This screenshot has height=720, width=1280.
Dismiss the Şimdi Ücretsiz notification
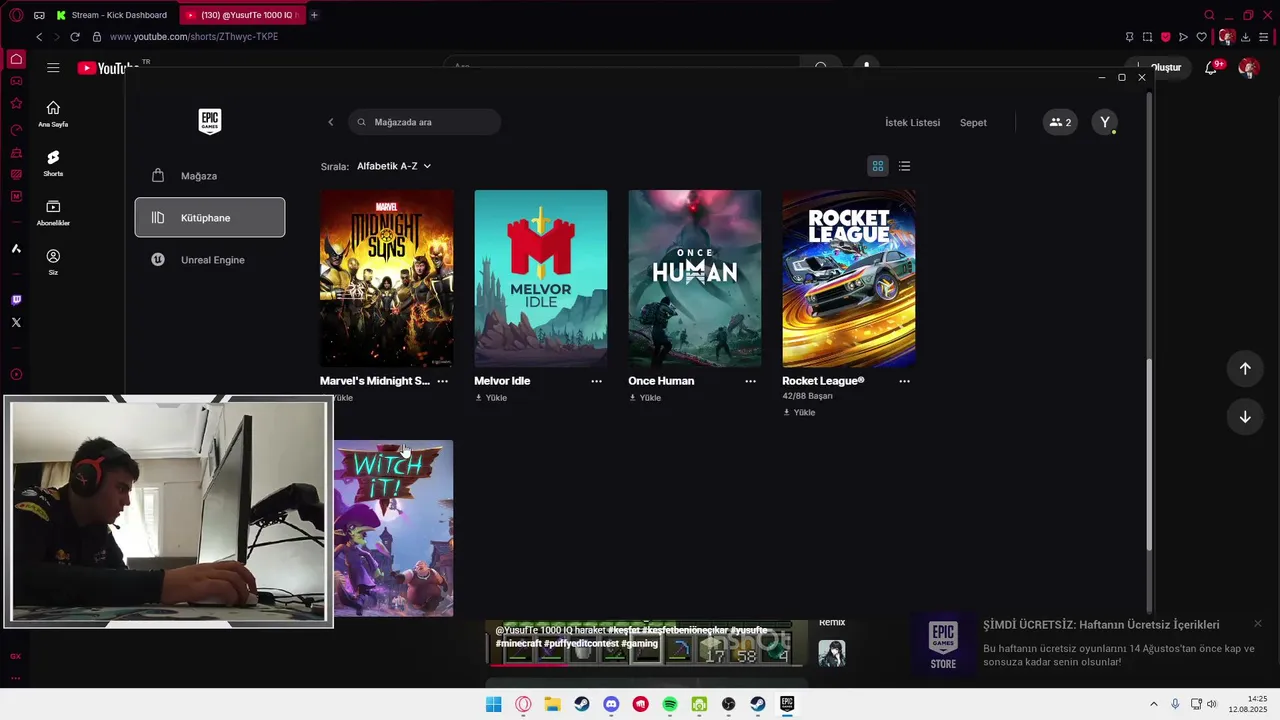click(x=1258, y=624)
